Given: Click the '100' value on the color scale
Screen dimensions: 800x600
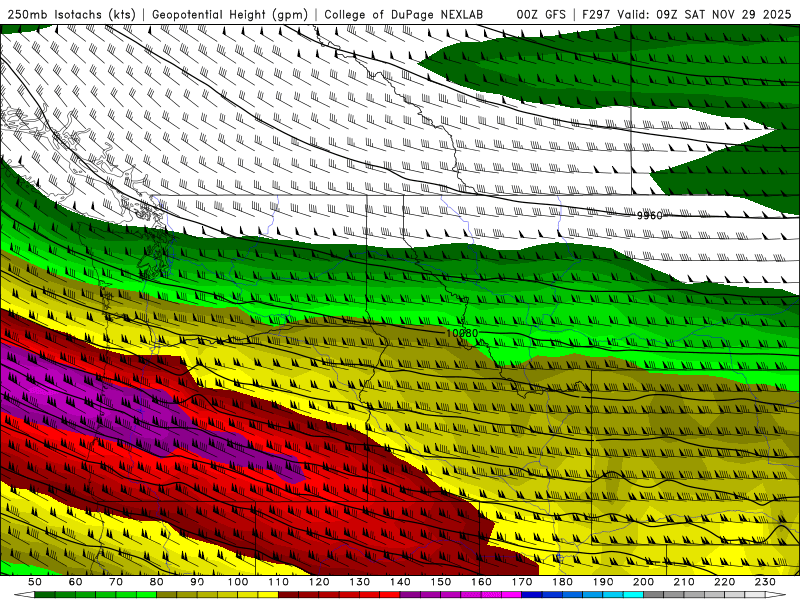Looking at the screenshot, I should coord(238,582).
